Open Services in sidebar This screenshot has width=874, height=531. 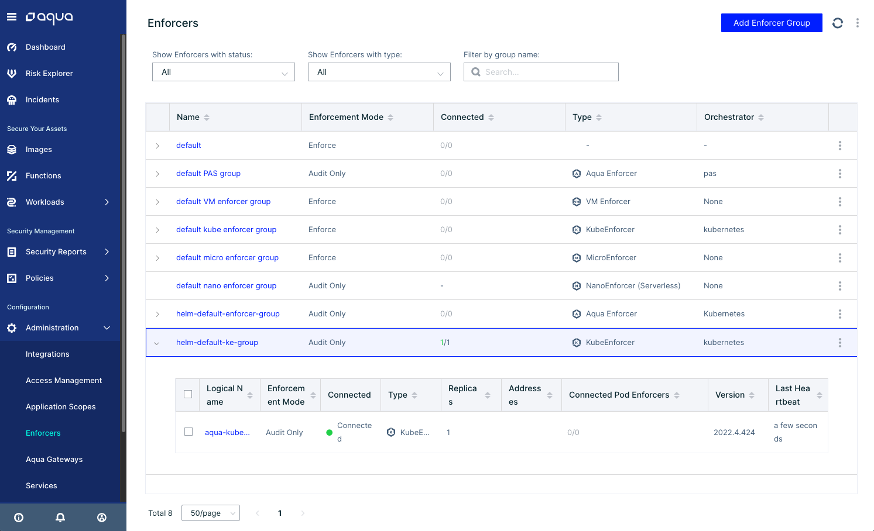point(41,486)
